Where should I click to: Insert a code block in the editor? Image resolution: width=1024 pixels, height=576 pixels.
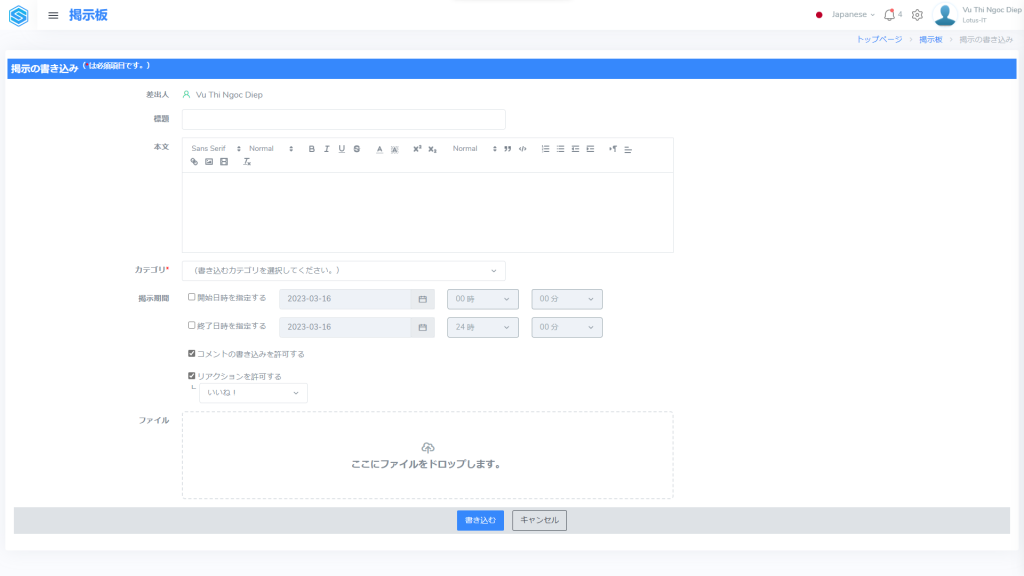522,148
